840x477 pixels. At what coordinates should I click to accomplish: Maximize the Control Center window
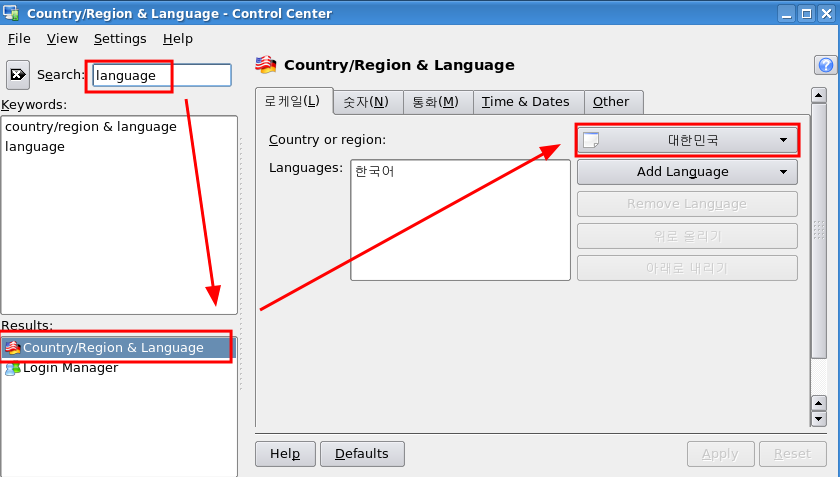(x=806, y=13)
